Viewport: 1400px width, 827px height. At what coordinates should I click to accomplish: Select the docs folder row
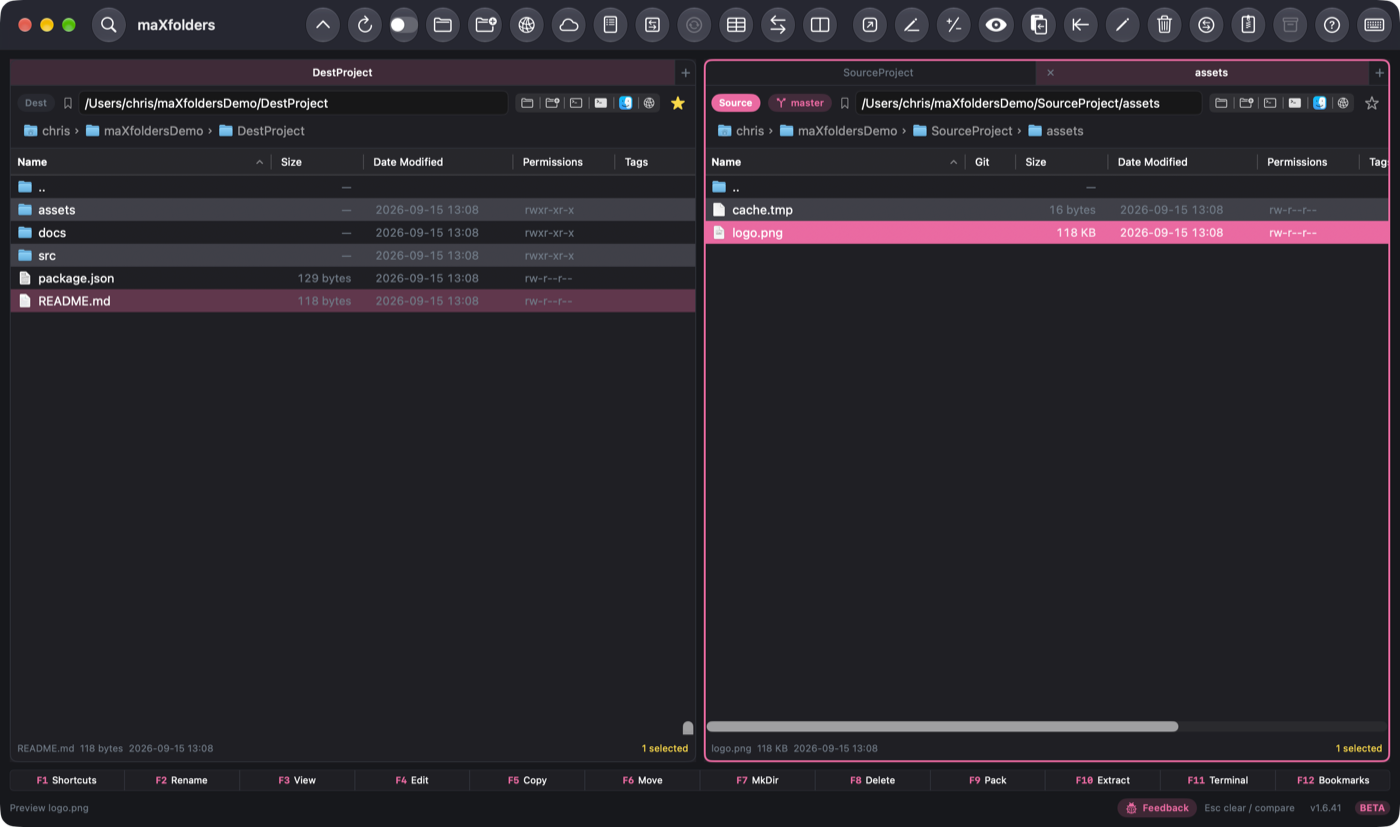tap(353, 232)
